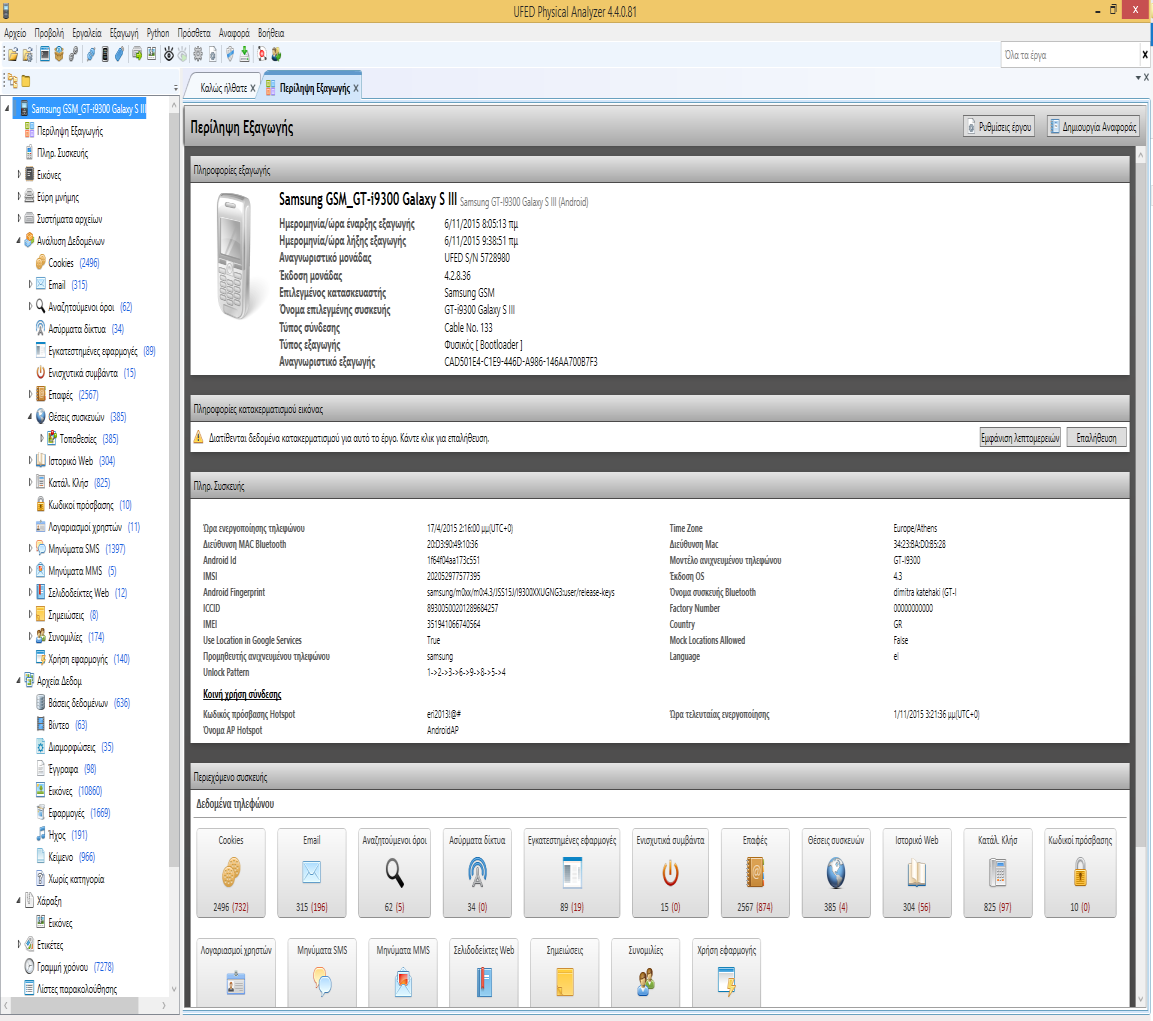Click the grey gear settings toolbar icon
The width and height of the screenshot is (1153, 1021).
tap(198, 54)
